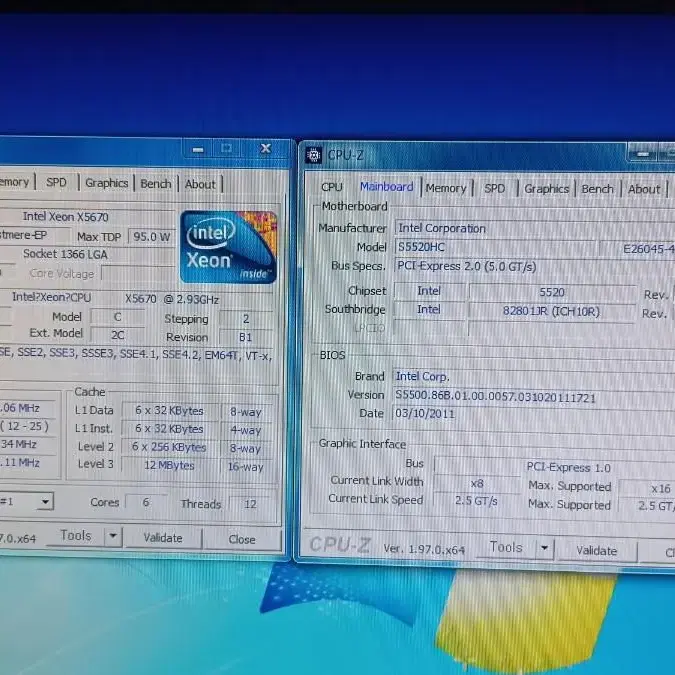
Task: Close the left CPU-Z window with X
Action: click(266, 149)
